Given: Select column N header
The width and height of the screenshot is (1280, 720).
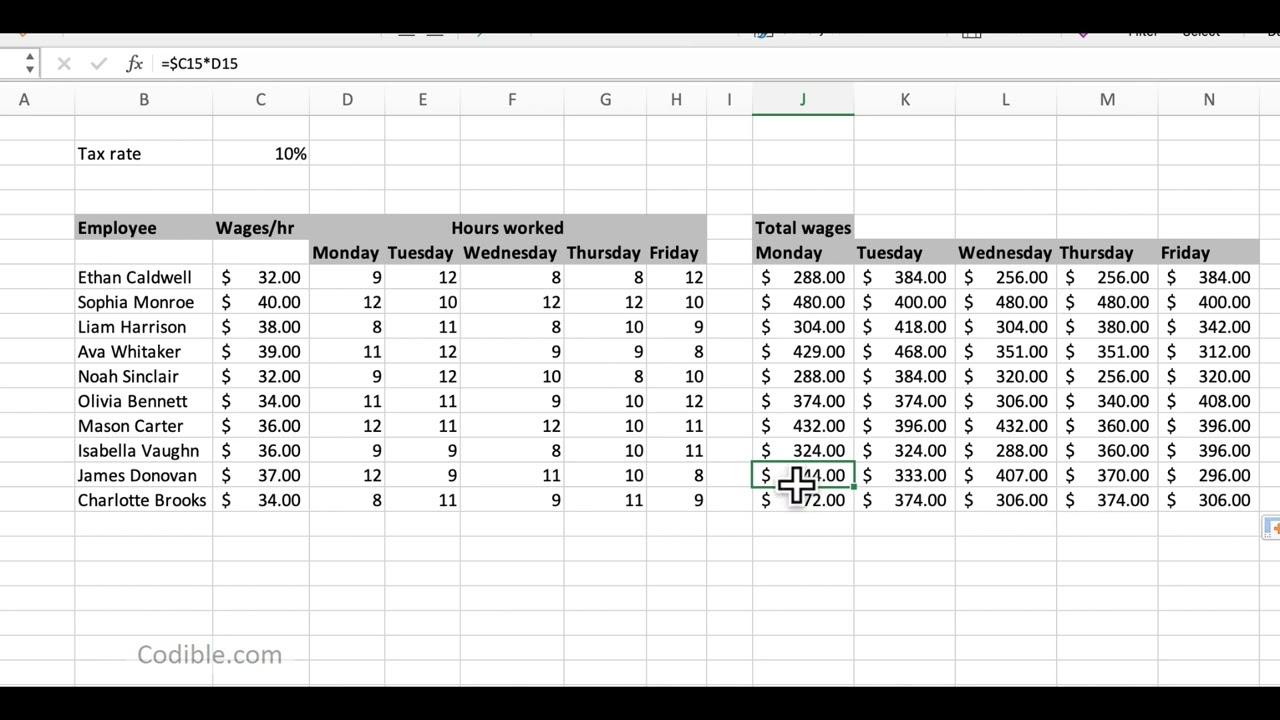Looking at the screenshot, I should [1209, 100].
